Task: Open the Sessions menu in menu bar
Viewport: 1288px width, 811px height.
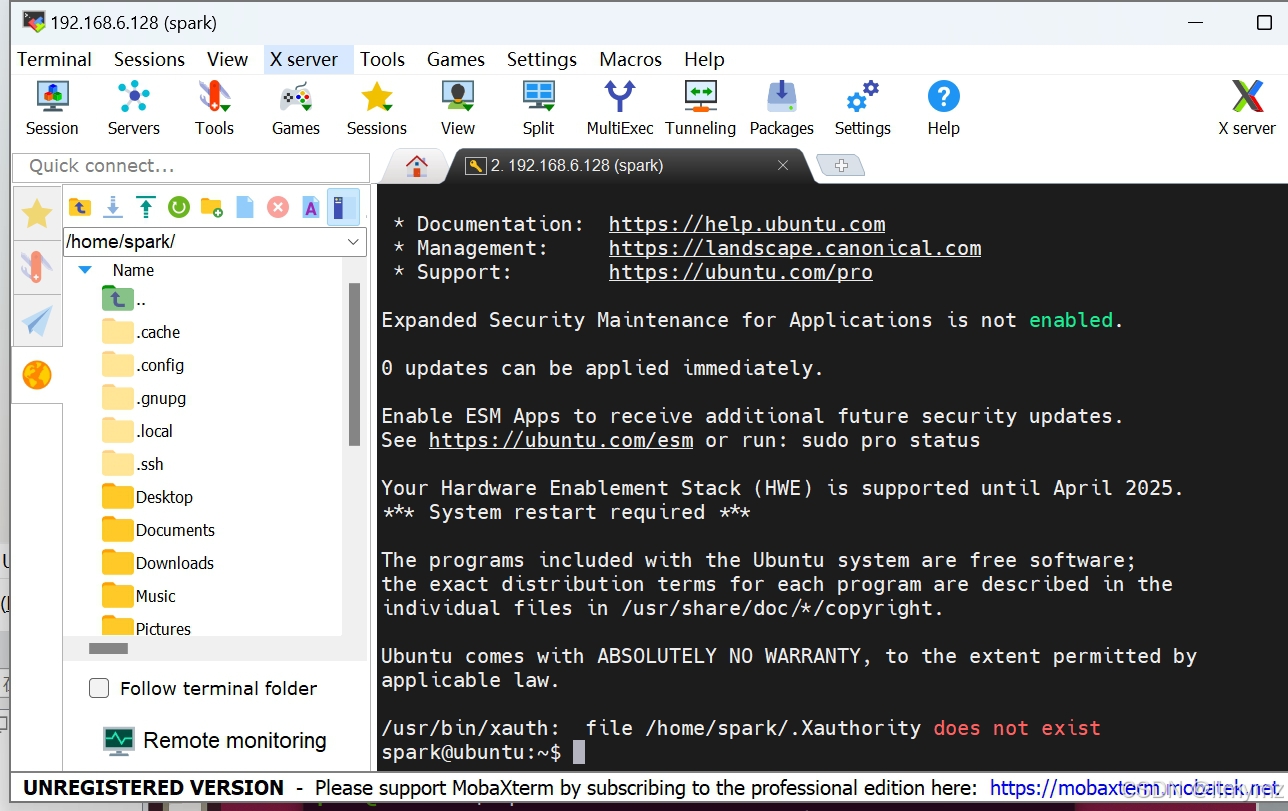Action: click(x=149, y=59)
